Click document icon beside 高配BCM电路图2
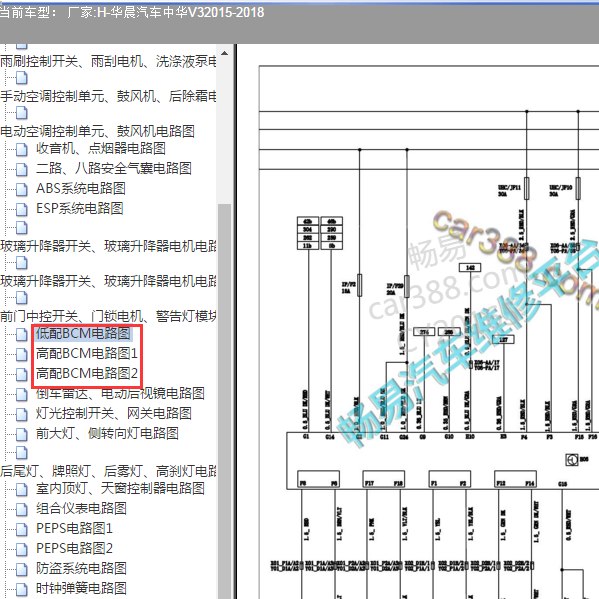The height and width of the screenshot is (599, 599). (22, 374)
